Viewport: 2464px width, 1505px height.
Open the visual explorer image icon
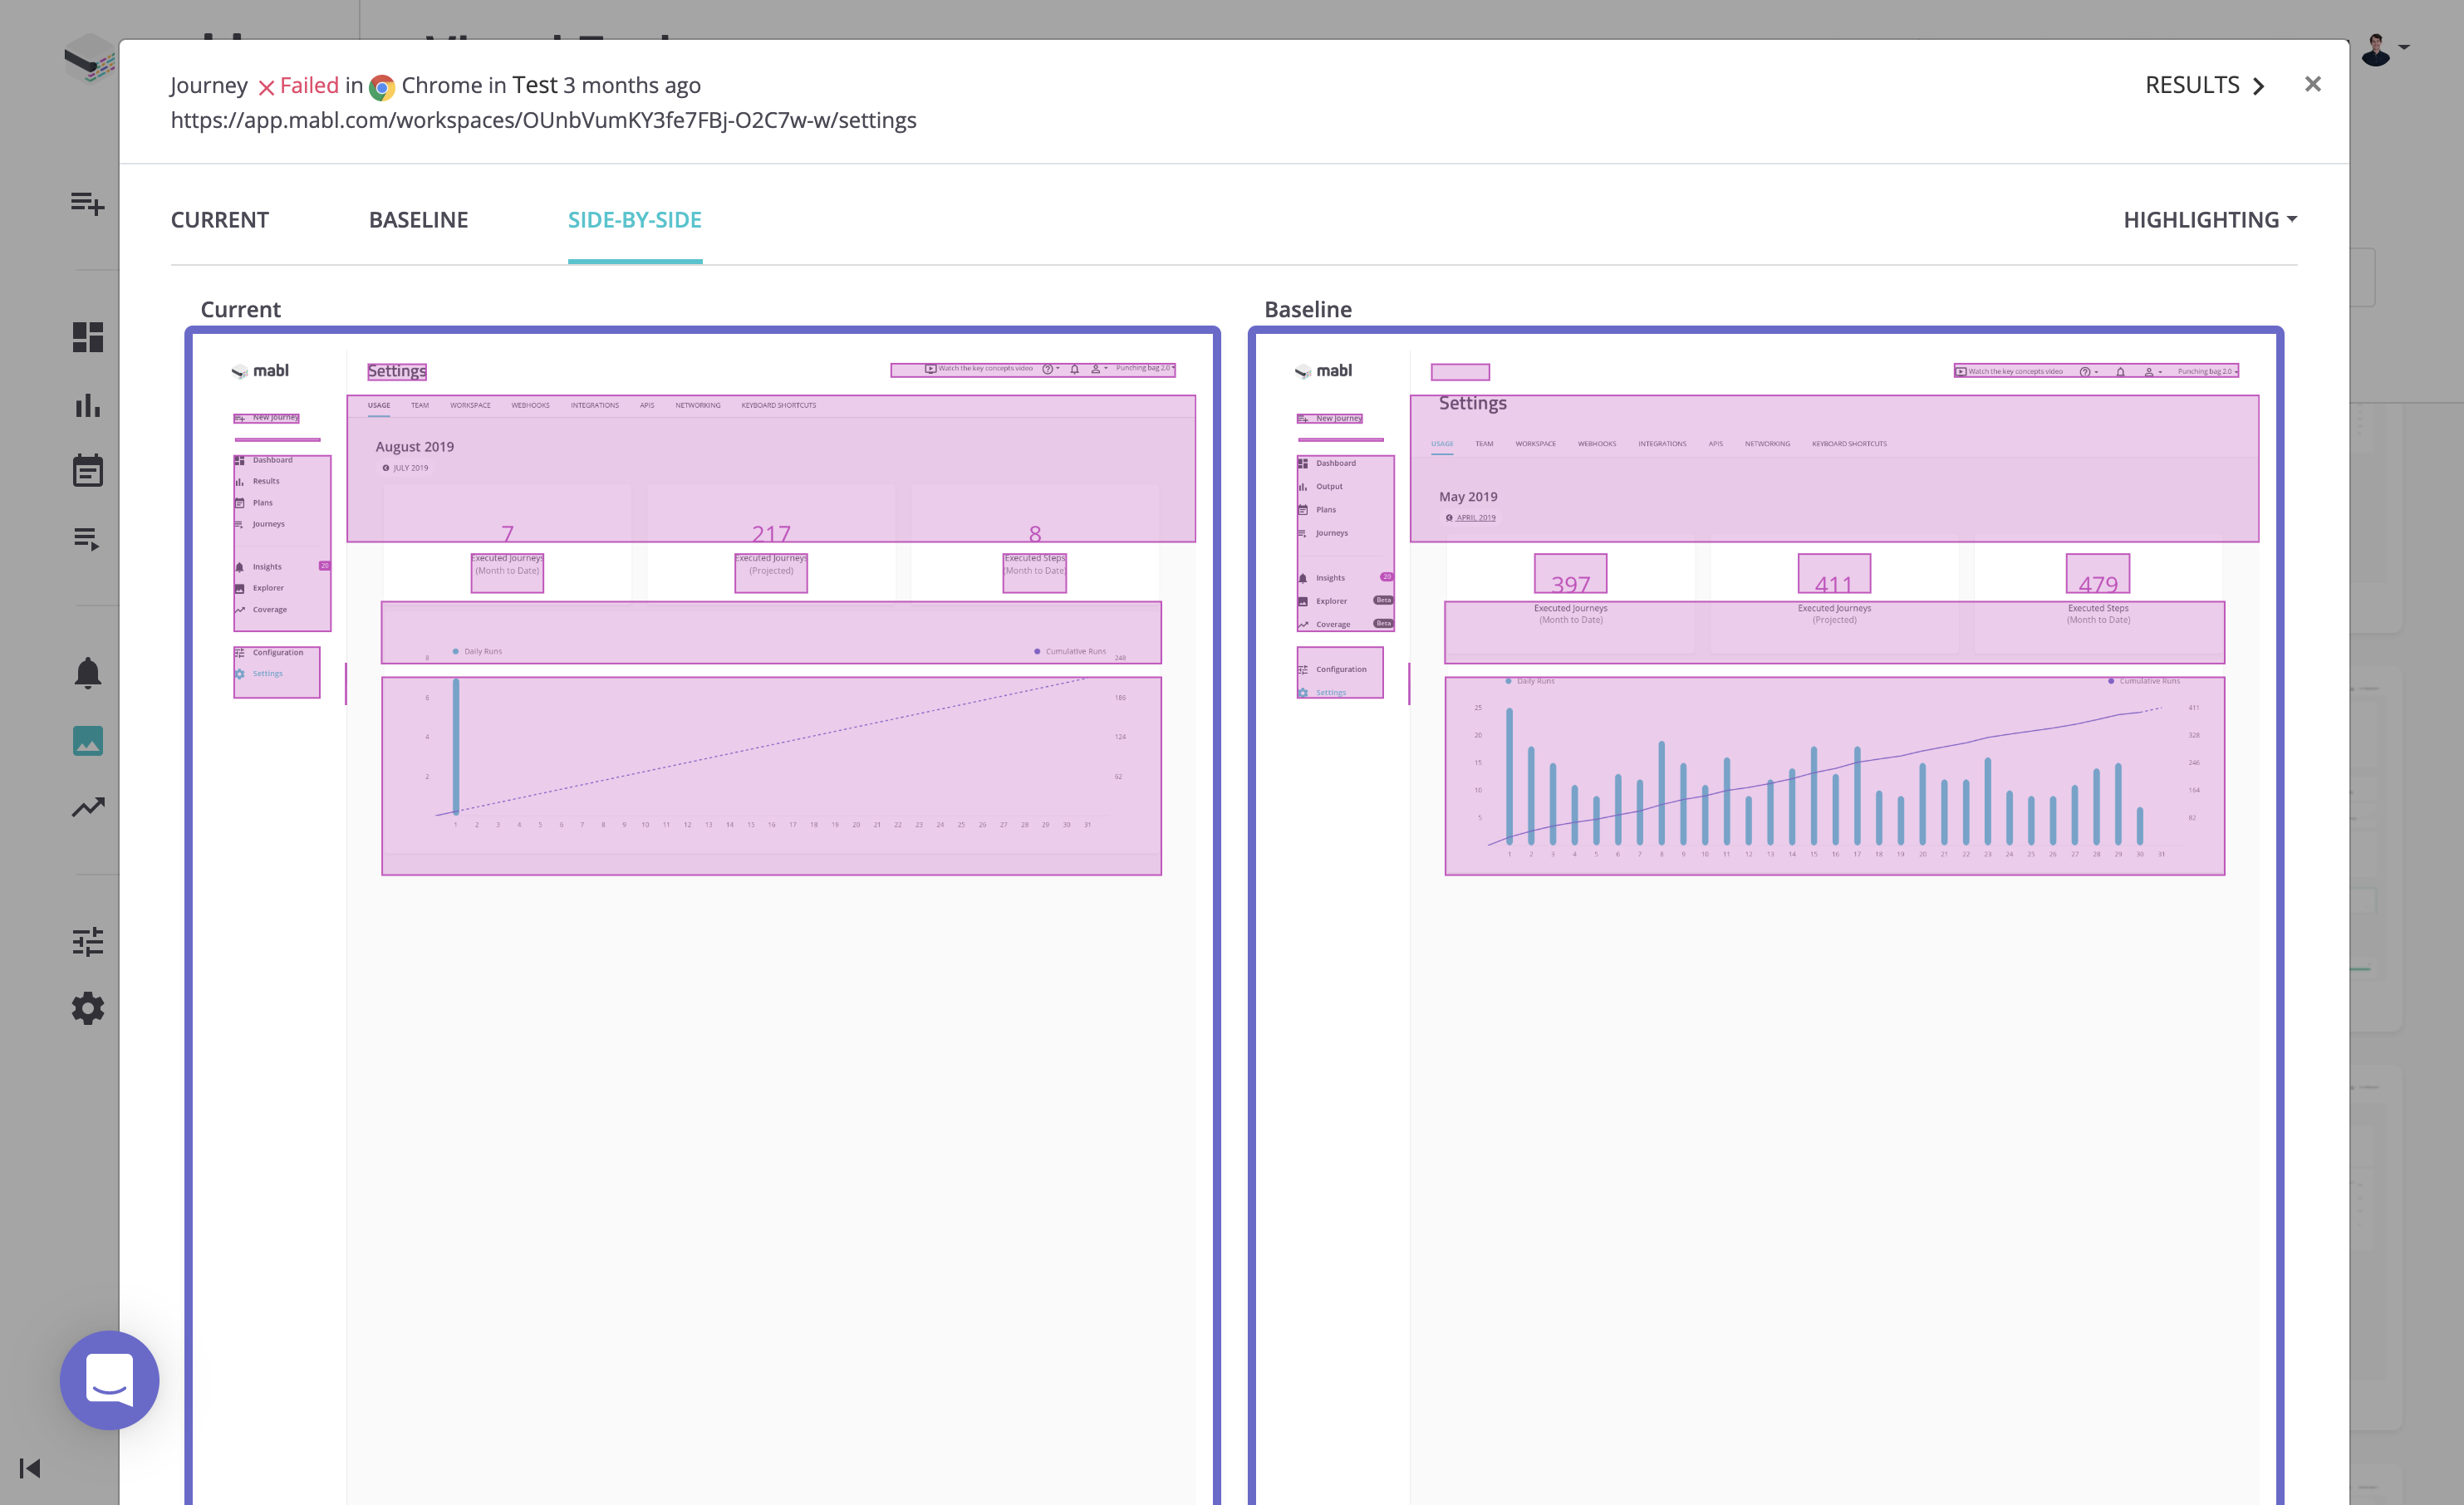(x=87, y=741)
